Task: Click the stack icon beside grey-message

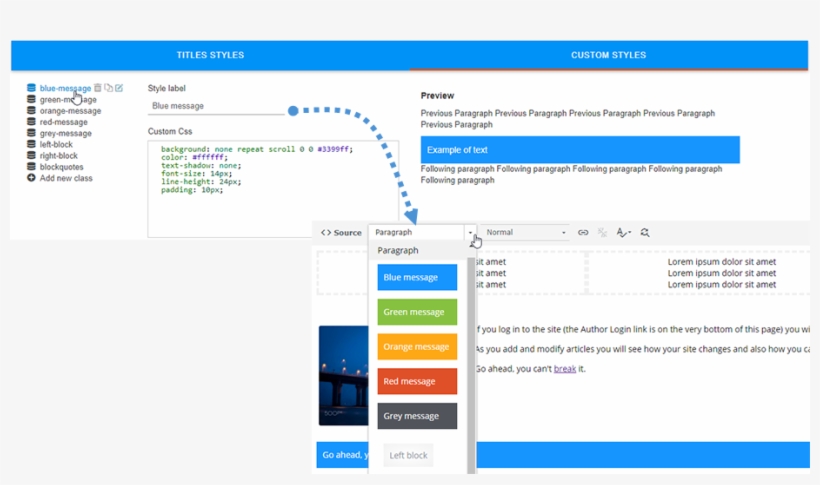Action: pyautogui.click(x=31, y=133)
